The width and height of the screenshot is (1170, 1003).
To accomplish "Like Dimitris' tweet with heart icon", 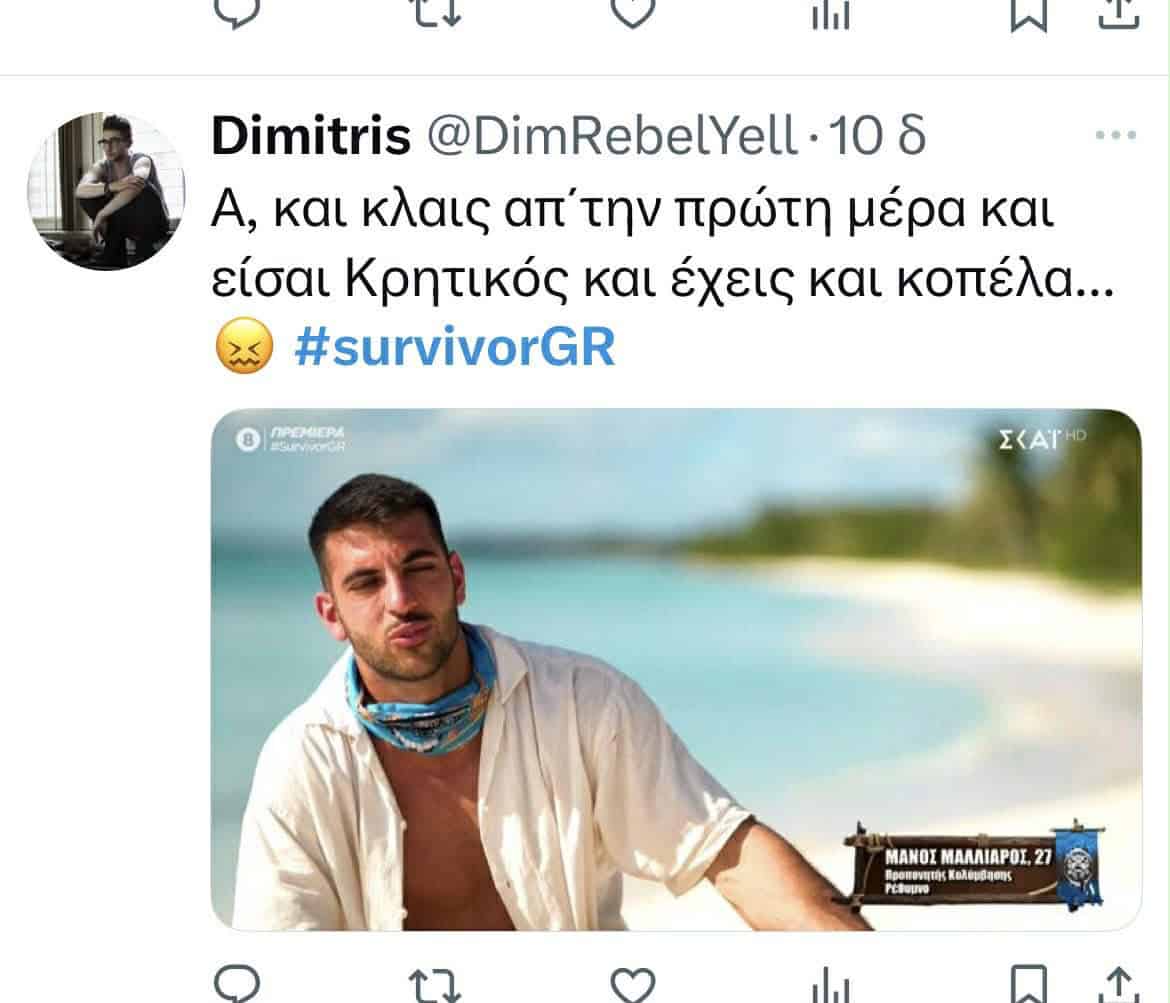I will point(633,985).
